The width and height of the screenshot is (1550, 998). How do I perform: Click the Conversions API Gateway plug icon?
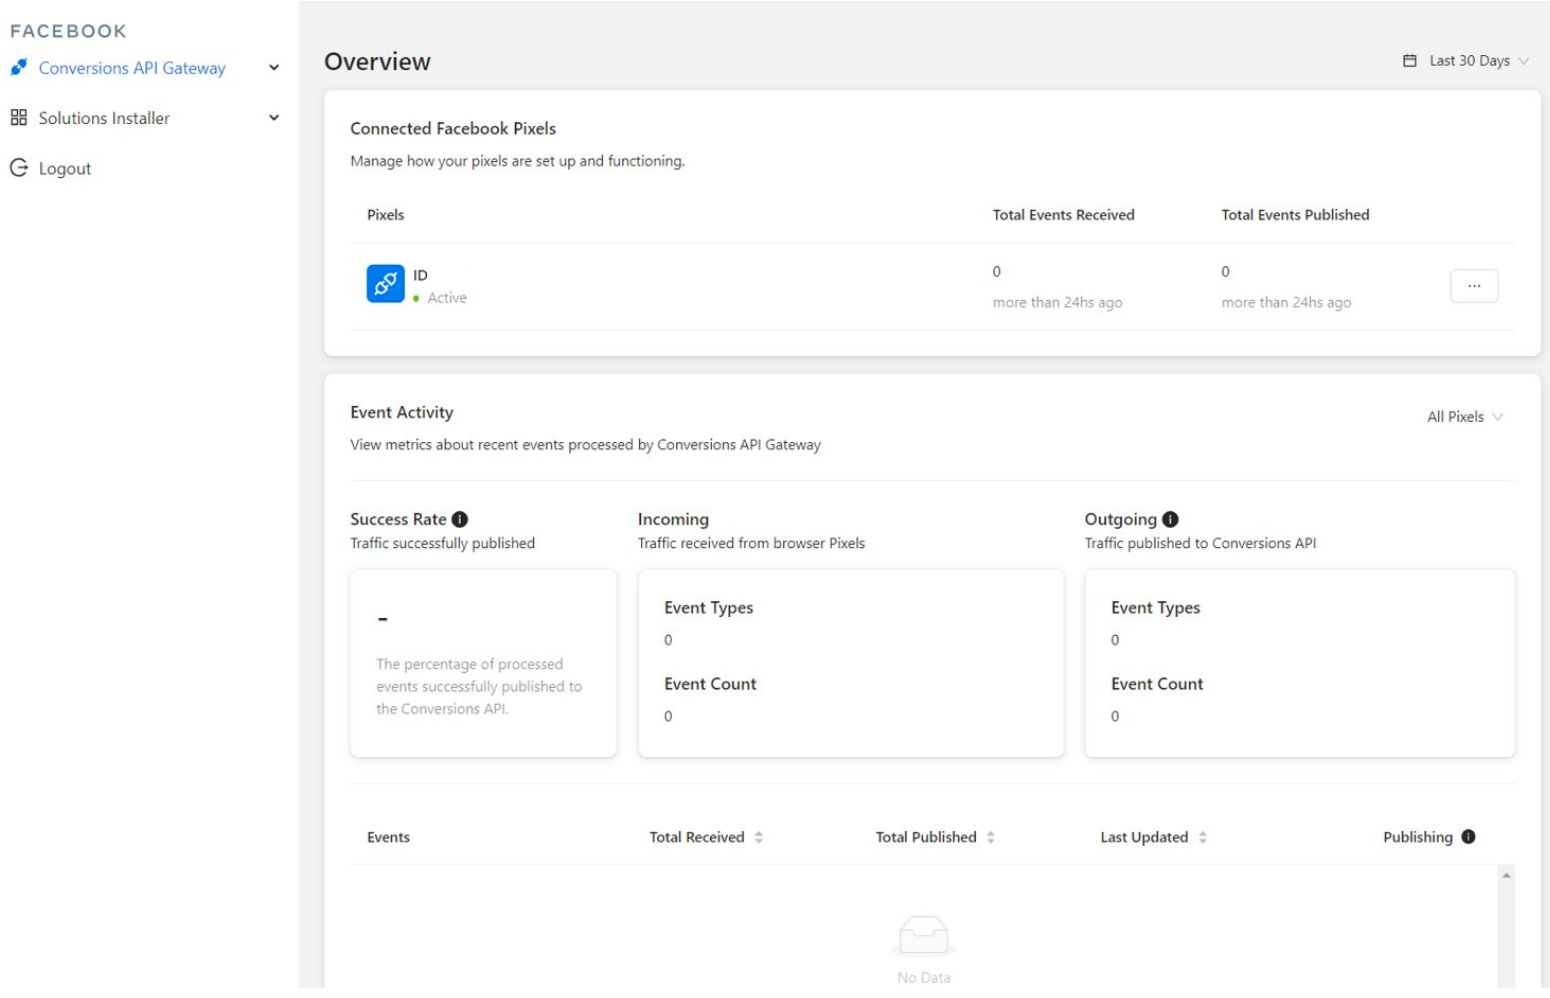pos(18,67)
